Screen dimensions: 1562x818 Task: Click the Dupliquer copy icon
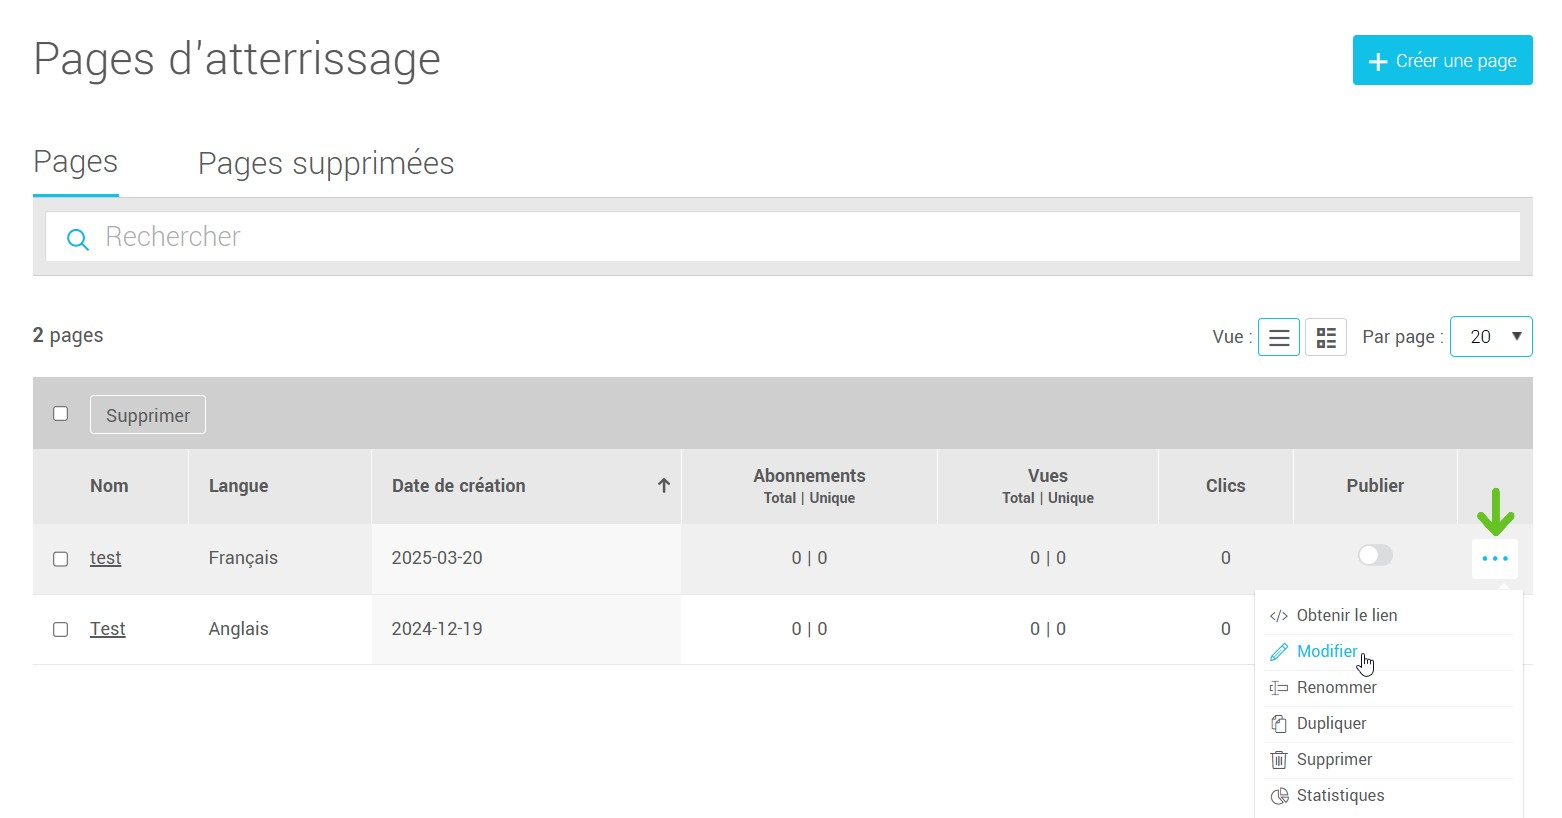click(1278, 724)
